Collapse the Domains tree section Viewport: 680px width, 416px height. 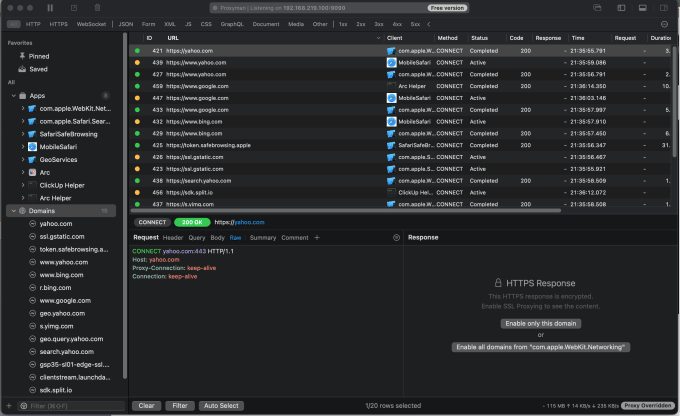click(x=13, y=211)
